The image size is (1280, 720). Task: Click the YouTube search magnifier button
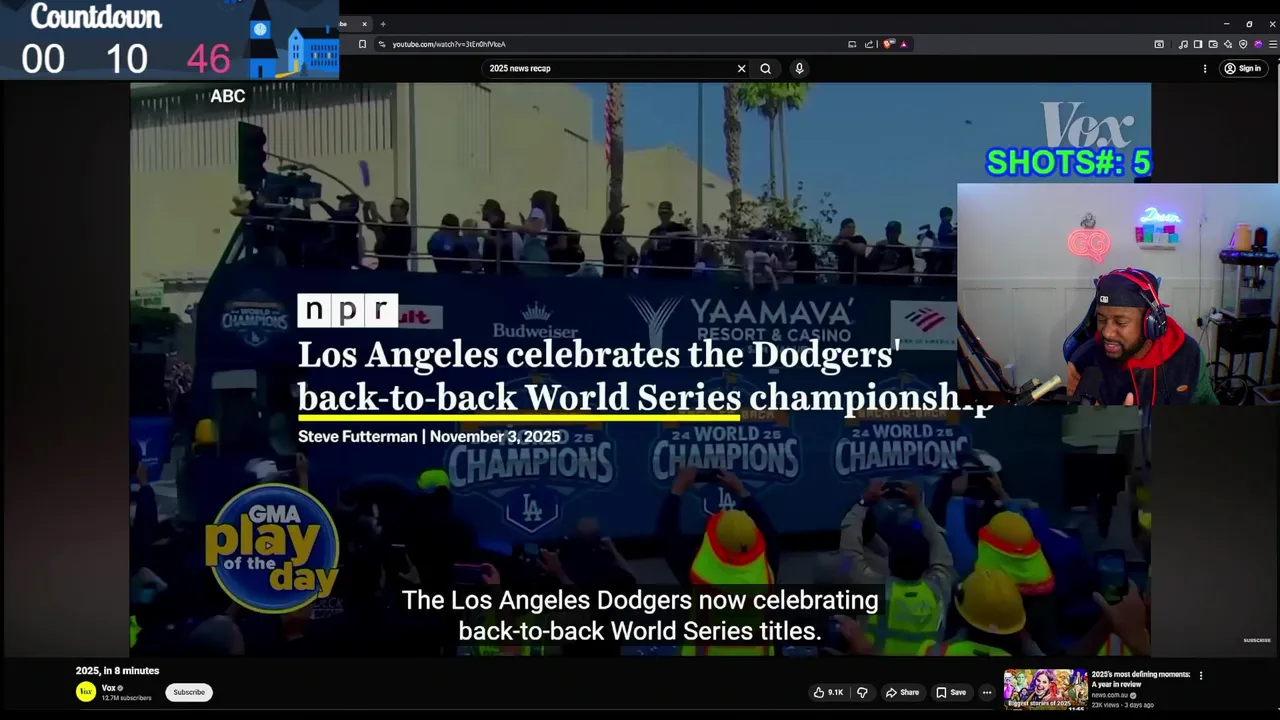click(765, 68)
